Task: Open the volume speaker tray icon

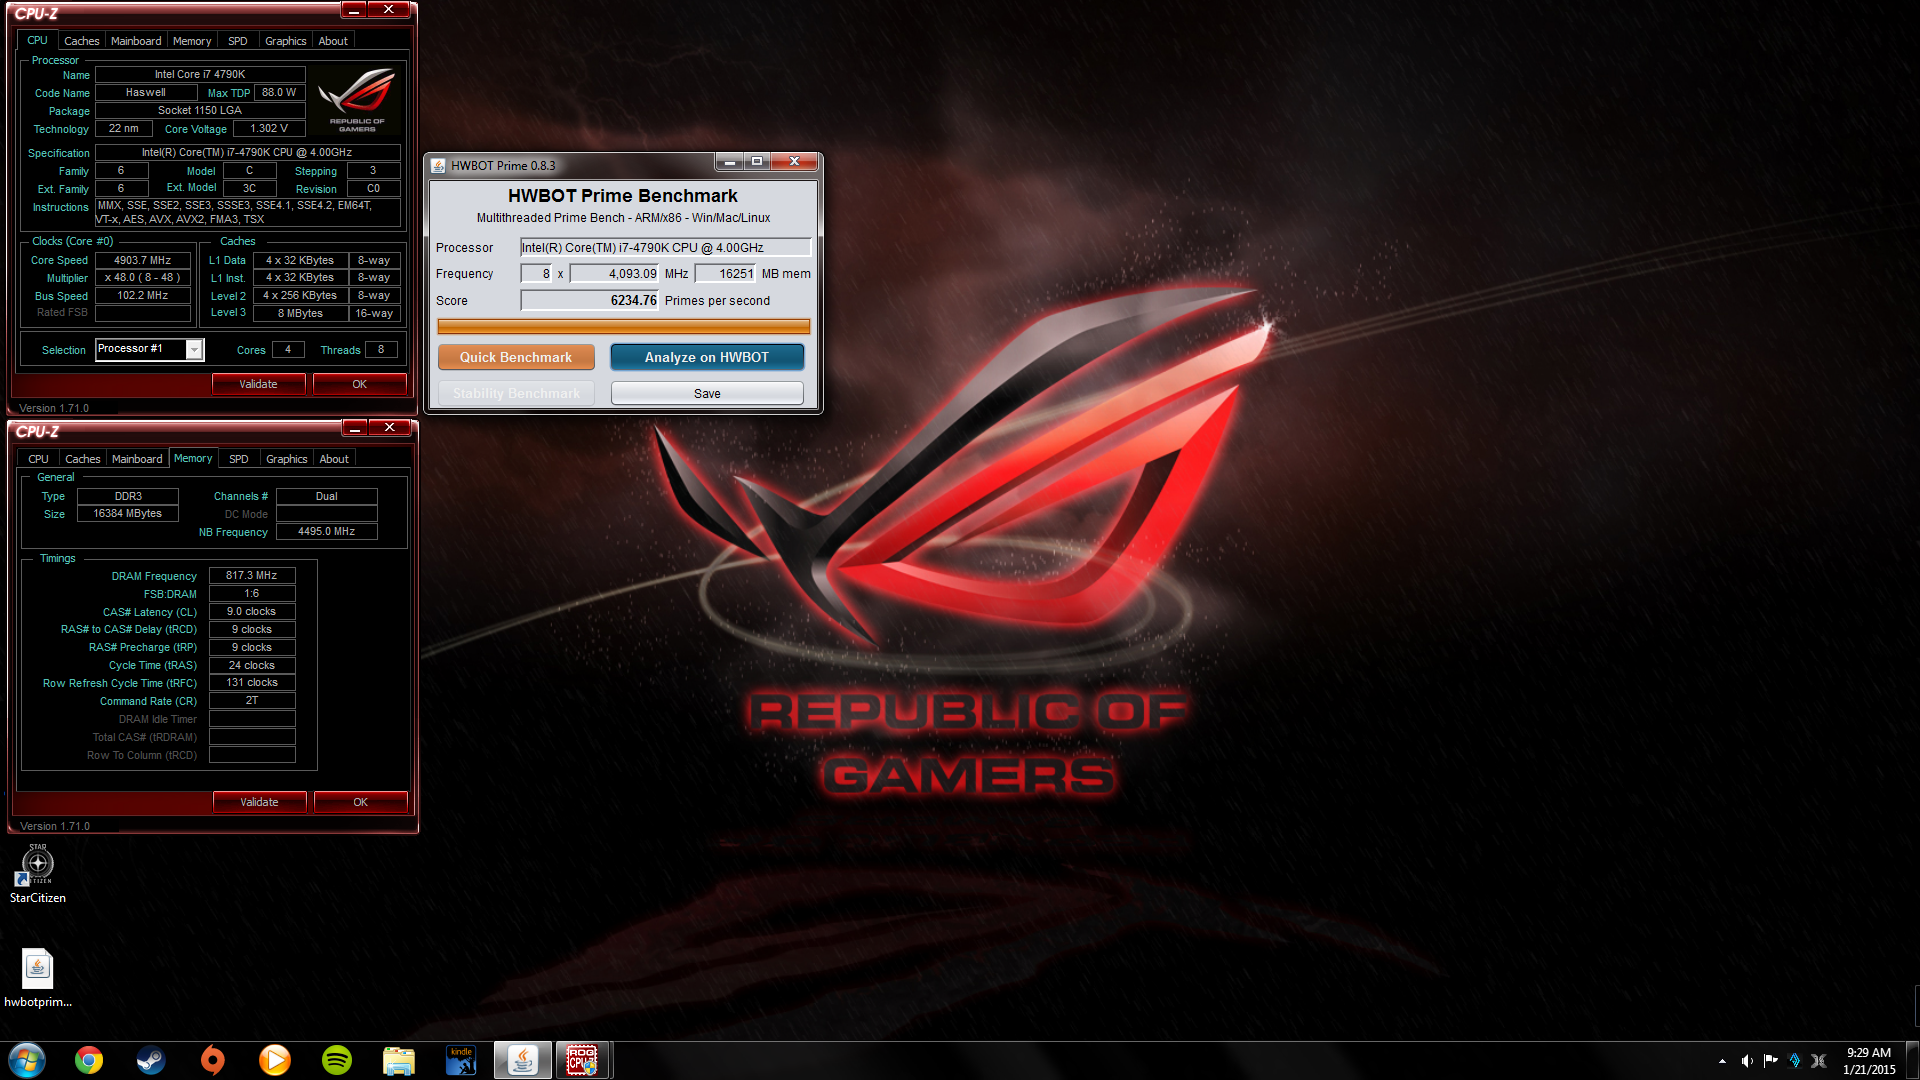Action: 1747,1061
